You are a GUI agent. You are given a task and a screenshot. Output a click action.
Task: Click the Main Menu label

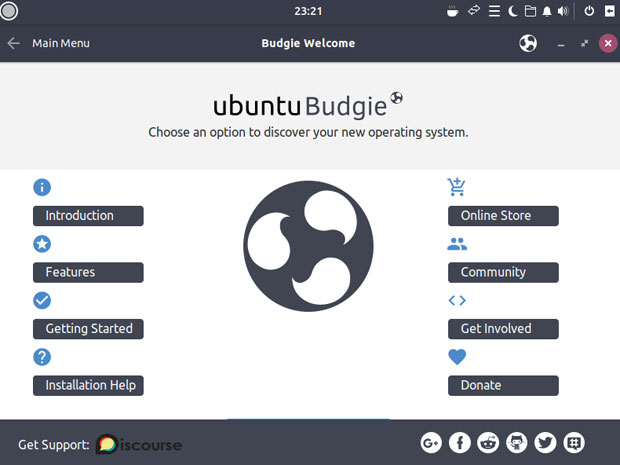coord(61,43)
